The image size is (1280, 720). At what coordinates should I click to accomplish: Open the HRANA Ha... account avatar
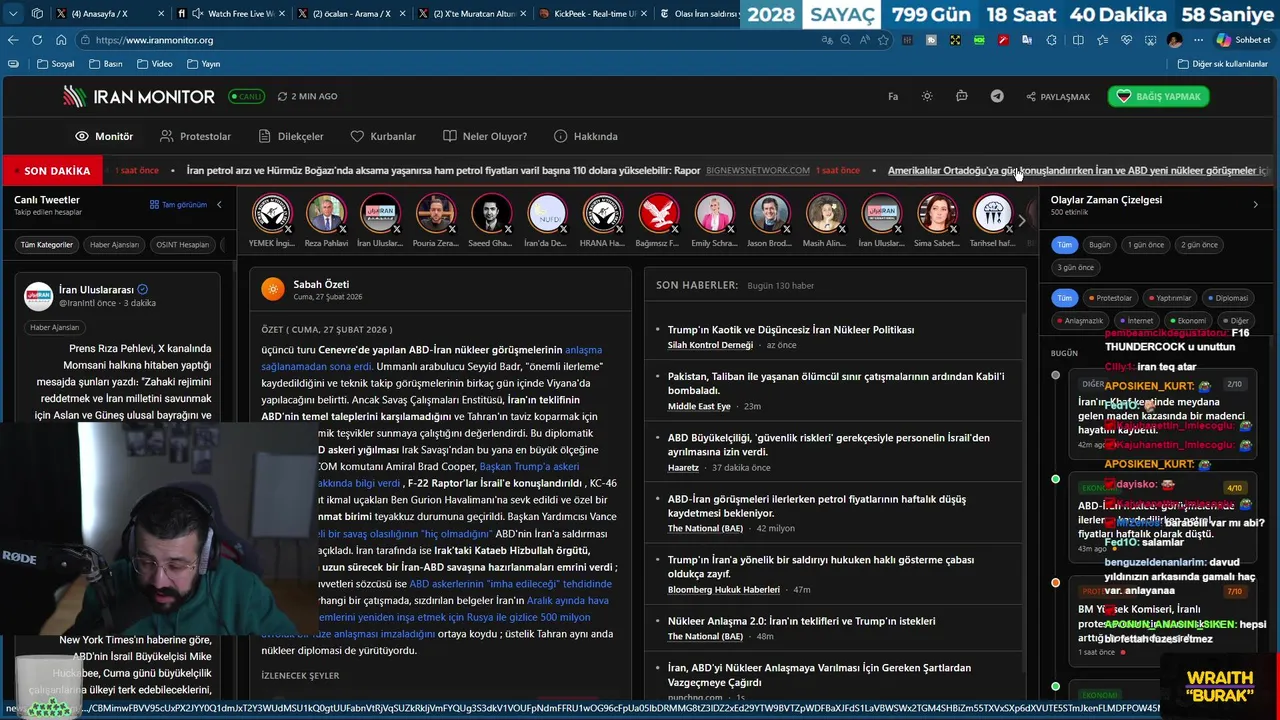coord(602,214)
